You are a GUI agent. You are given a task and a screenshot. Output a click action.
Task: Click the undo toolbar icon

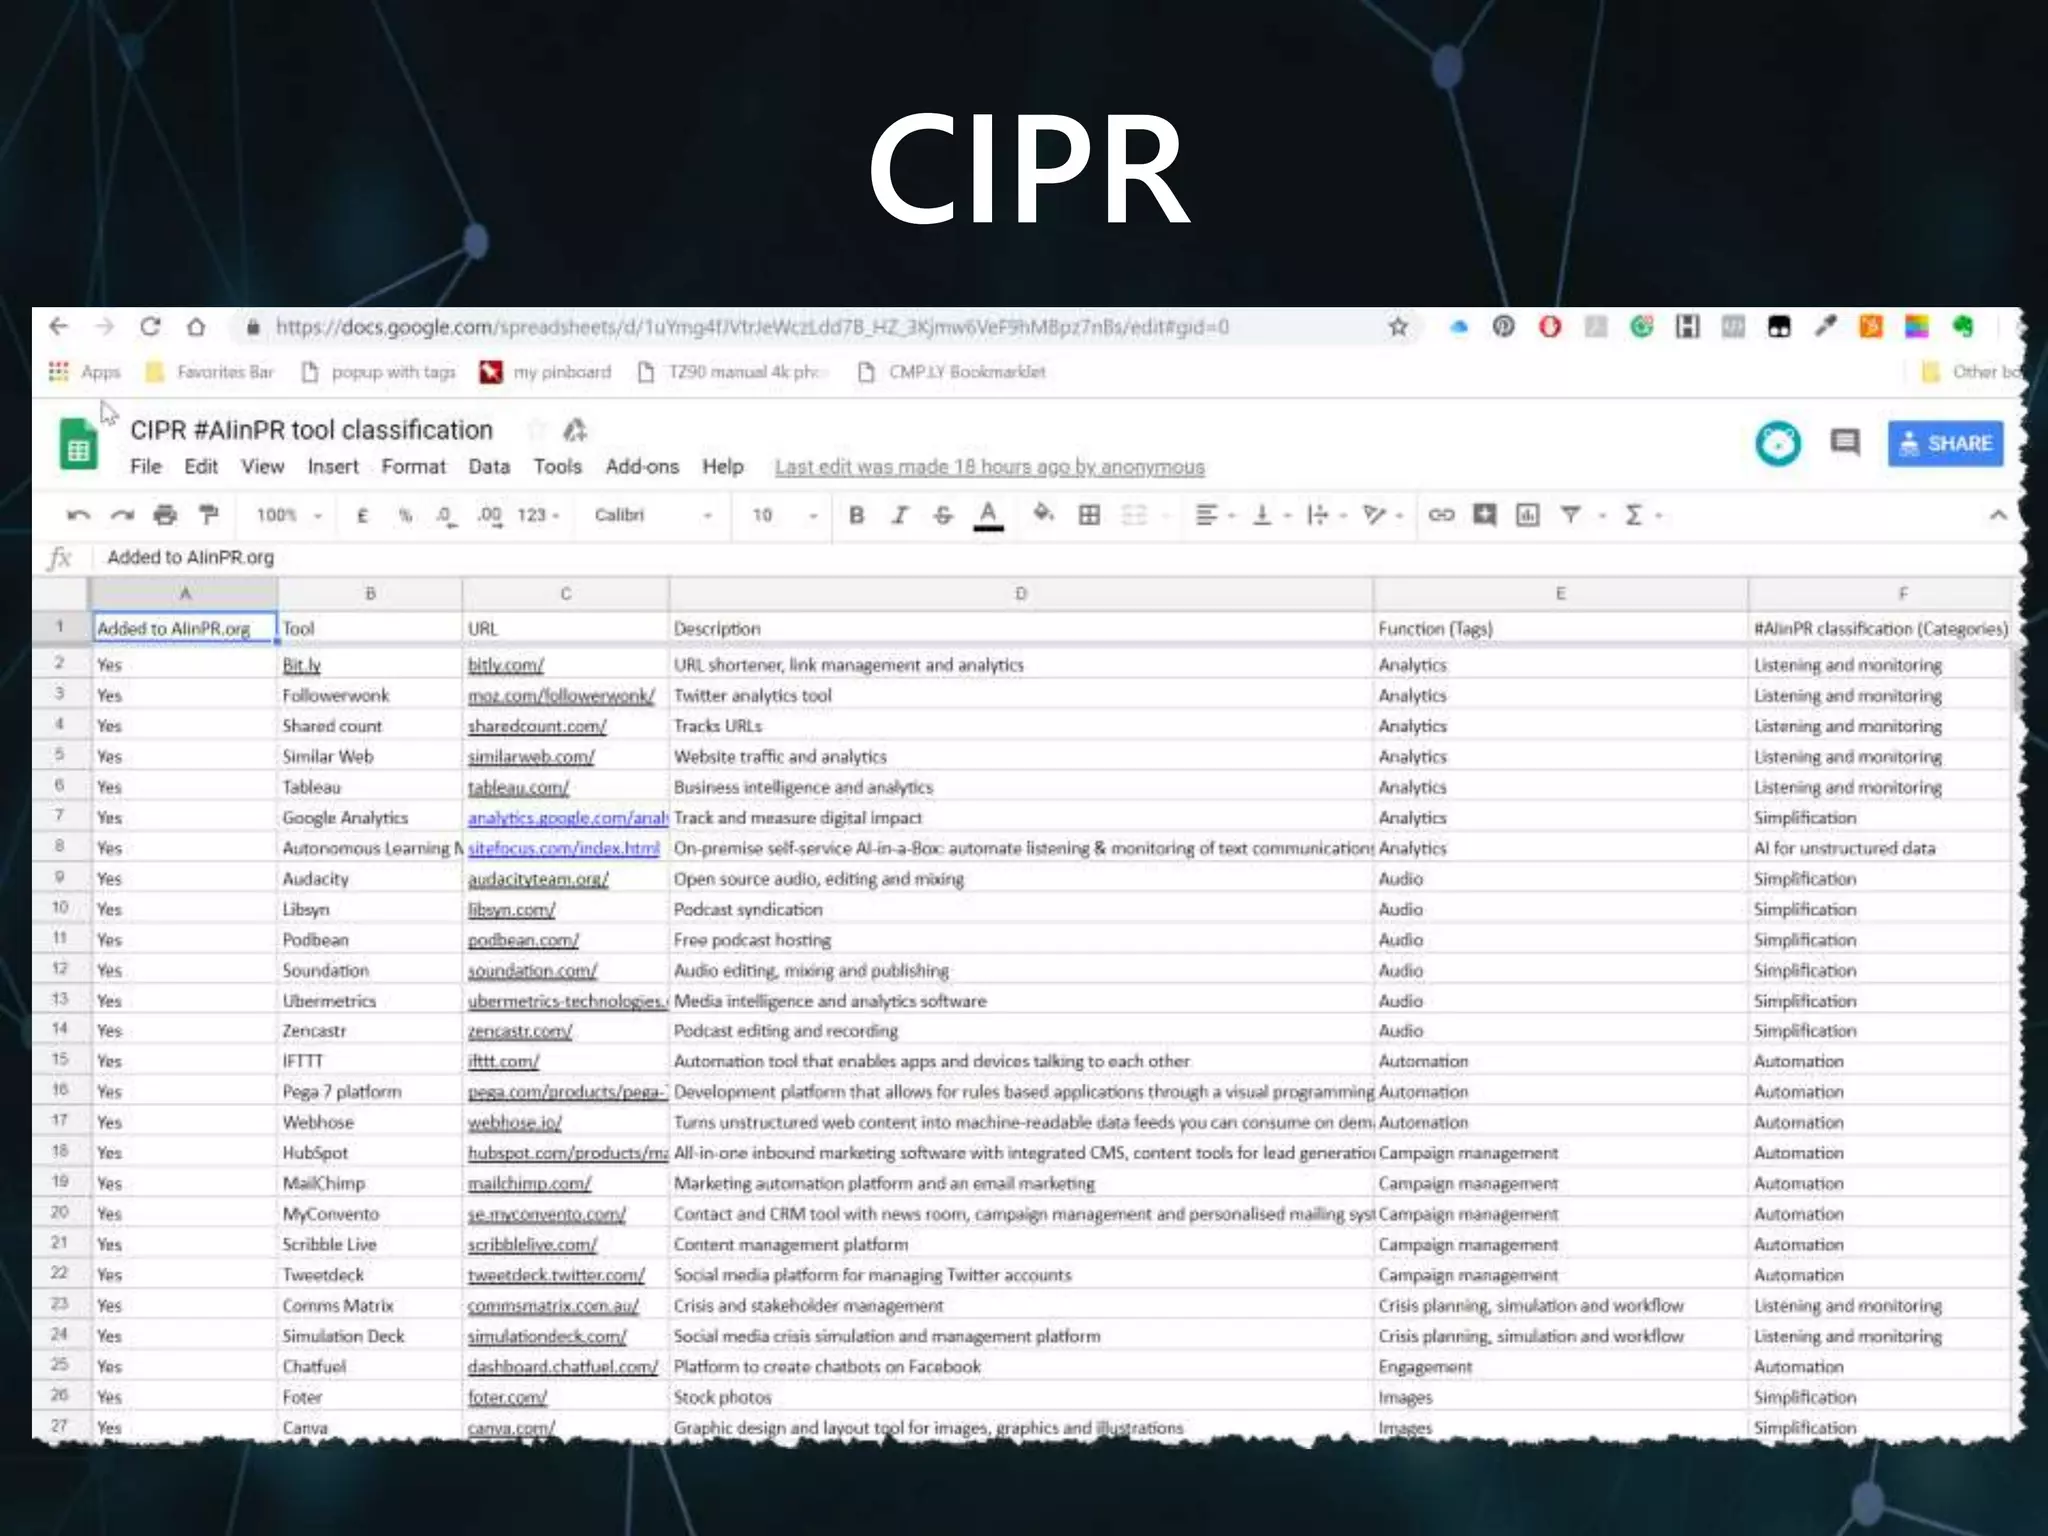coord(78,515)
